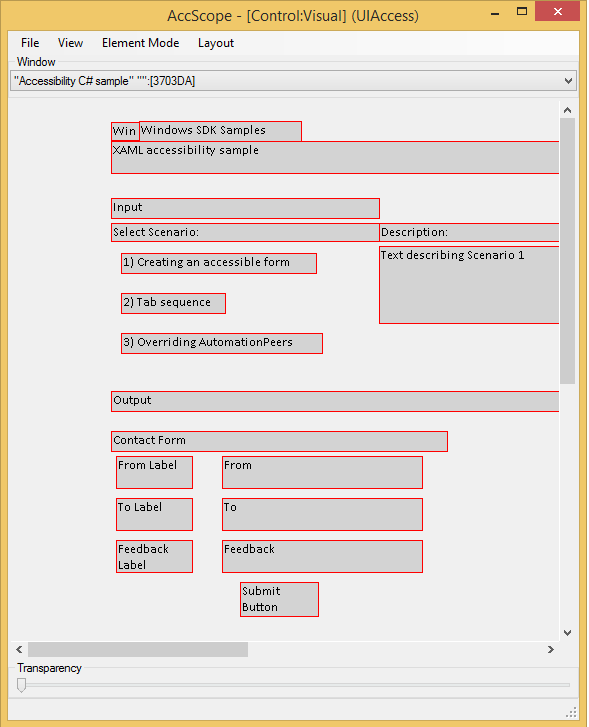Open the View menu
Screen dimensions: 589x727
[70, 43]
